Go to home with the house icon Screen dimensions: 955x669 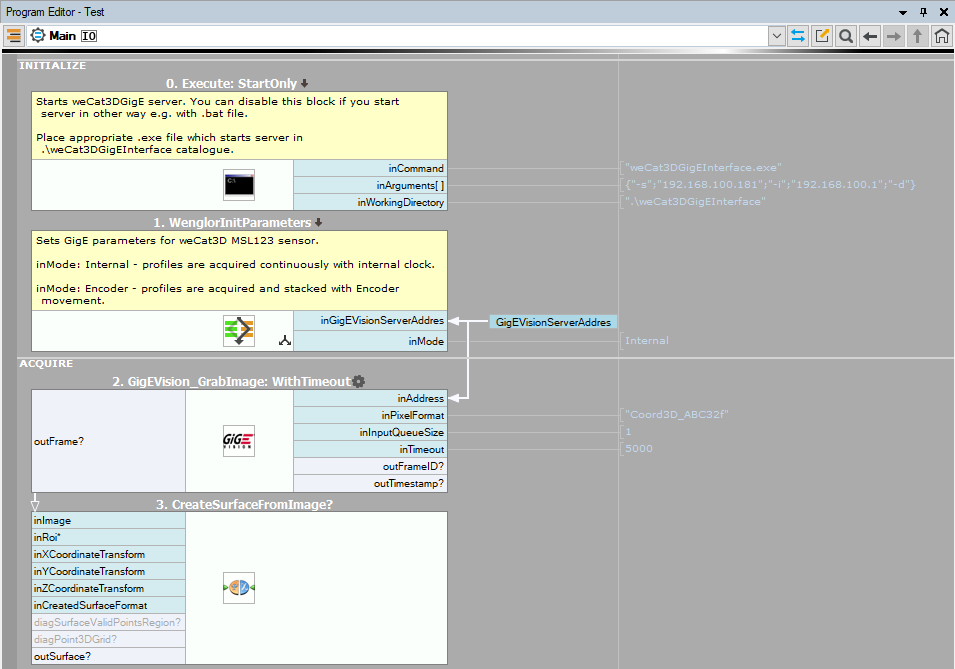(x=941, y=36)
